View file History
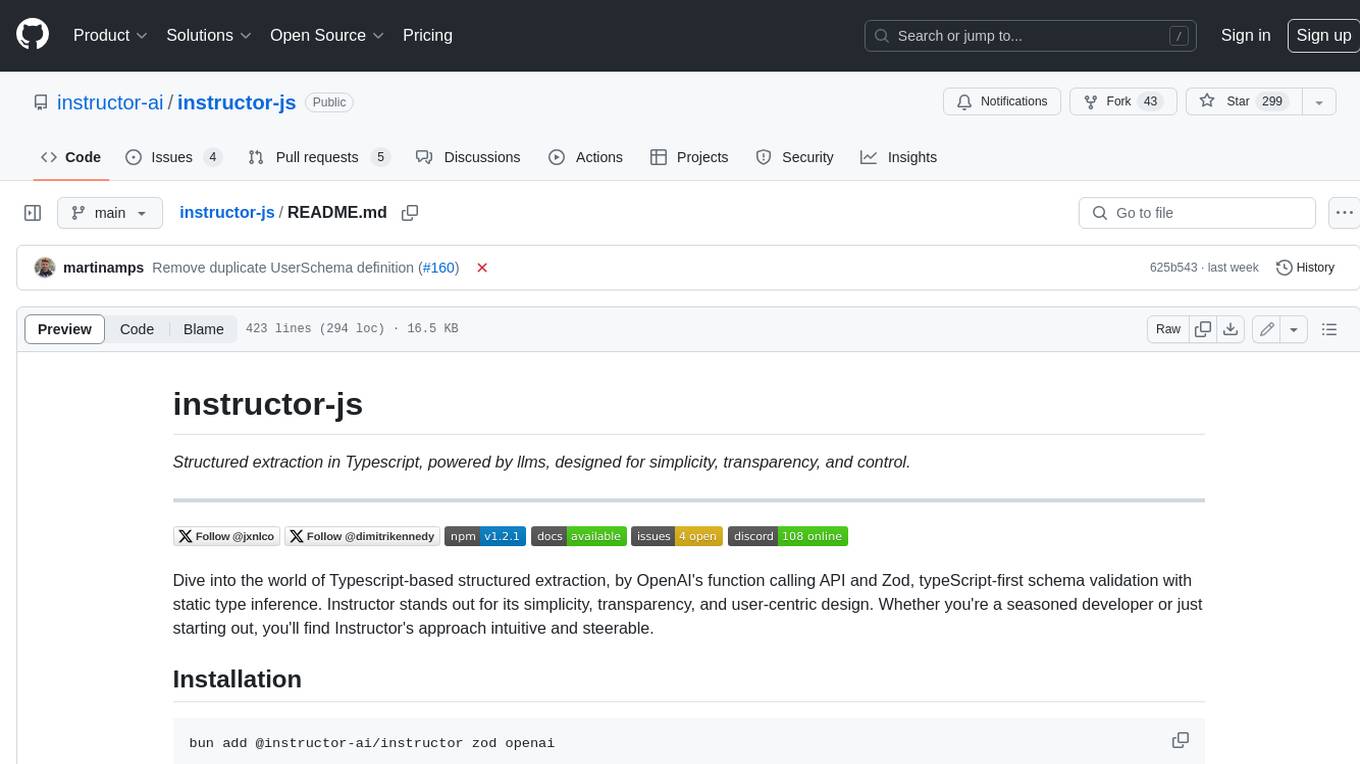Viewport: 1360px width, 764px height. pos(1305,268)
